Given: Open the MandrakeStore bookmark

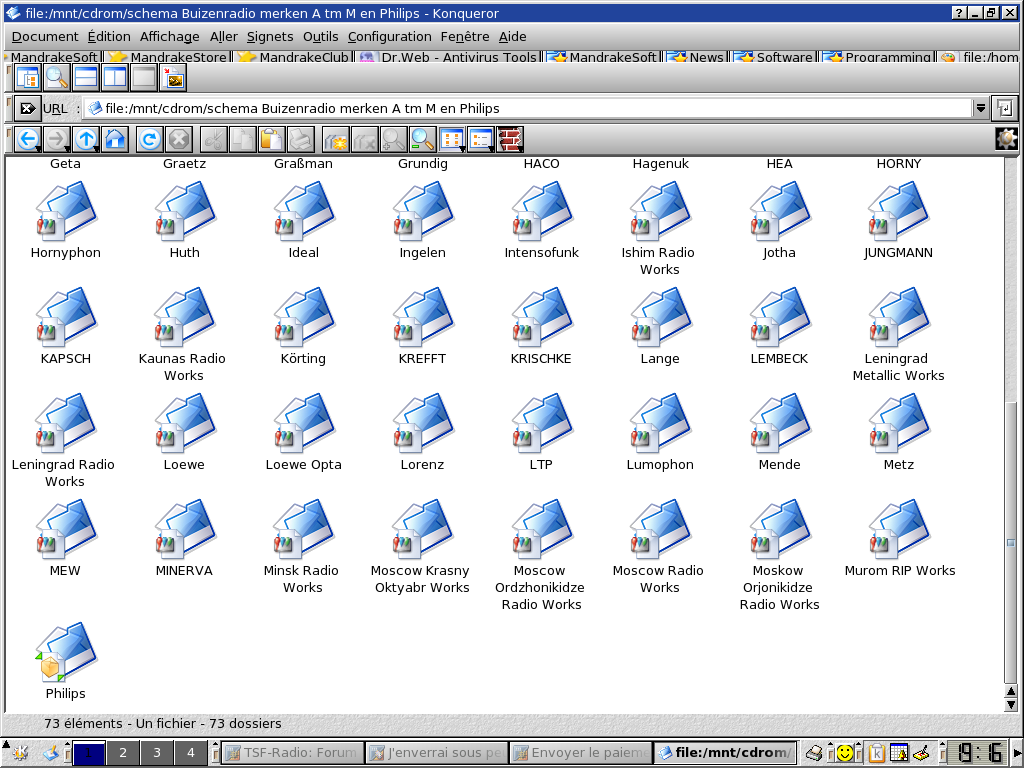Looking at the screenshot, I should [168, 57].
